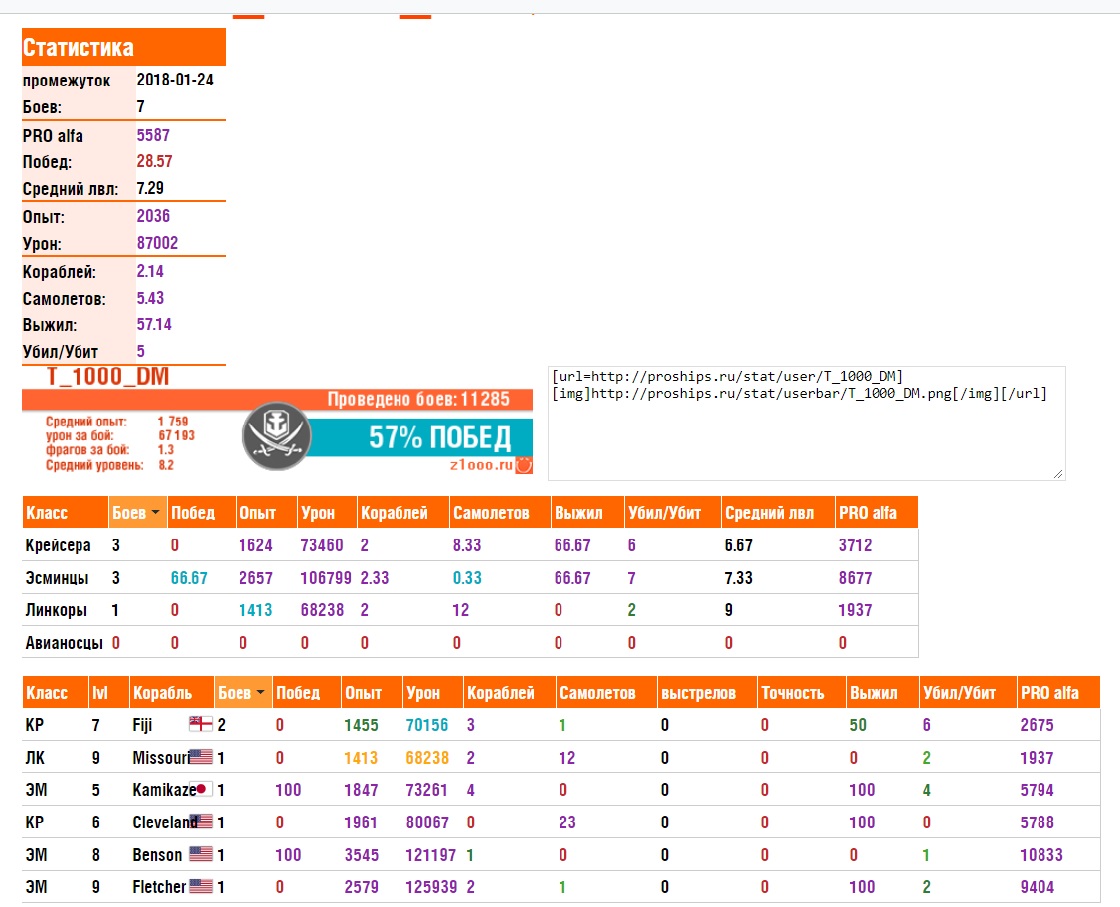Sort the class table by Средний лвл

(x=779, y=513)
